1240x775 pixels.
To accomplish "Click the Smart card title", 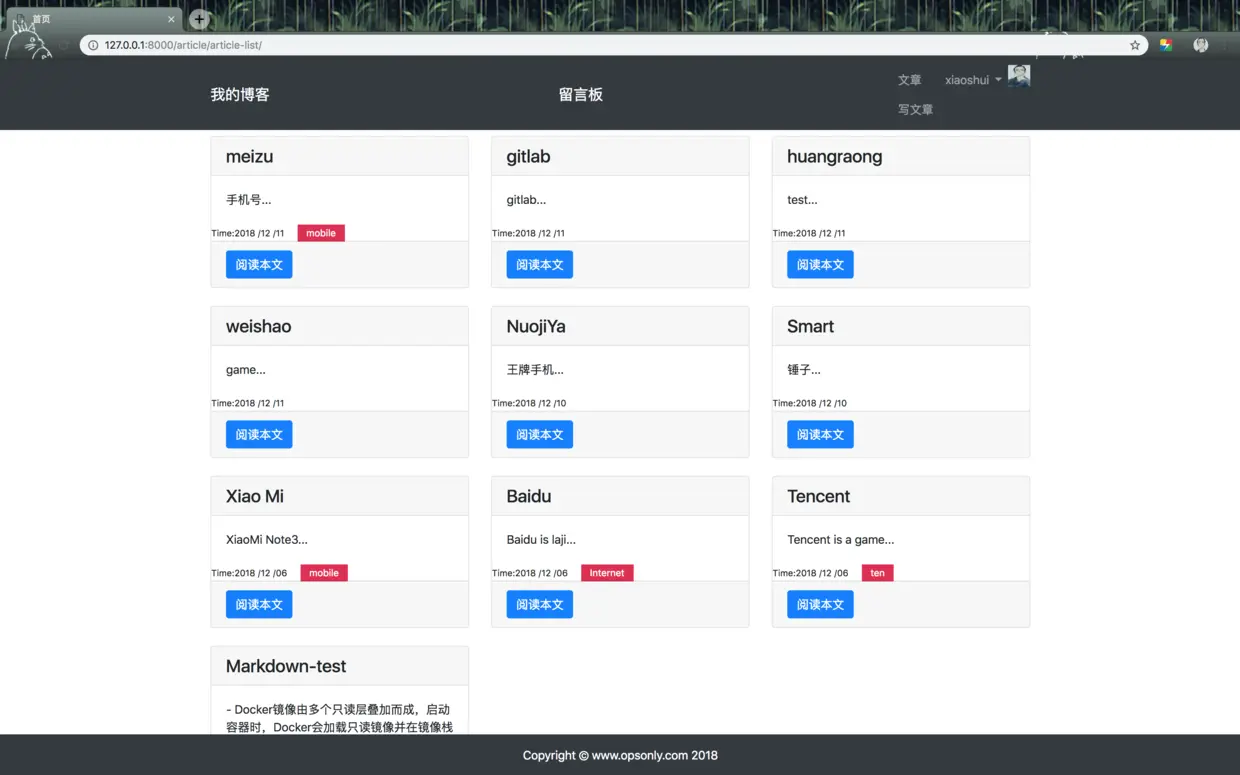I will pyautogui.click(x=810, y=326).
